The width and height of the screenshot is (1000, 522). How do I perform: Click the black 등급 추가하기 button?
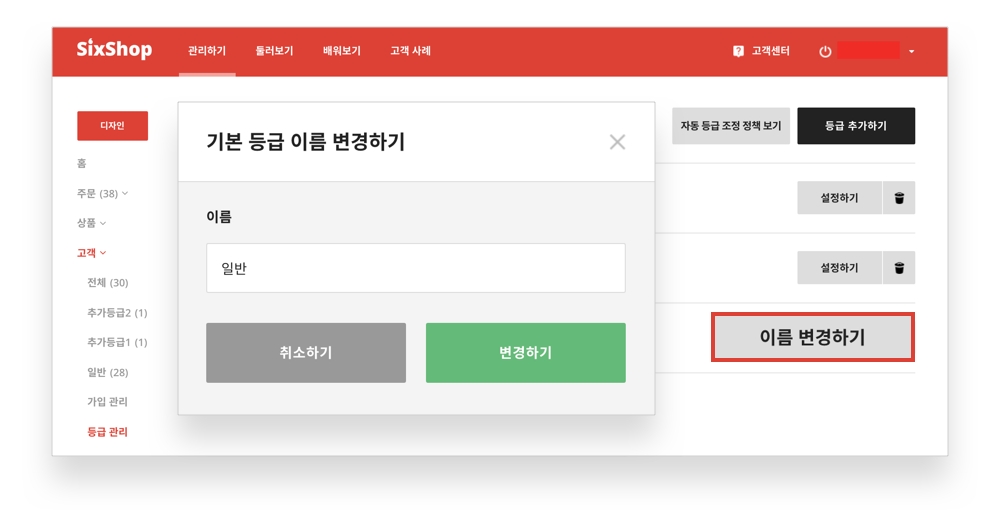pos(855,126)
